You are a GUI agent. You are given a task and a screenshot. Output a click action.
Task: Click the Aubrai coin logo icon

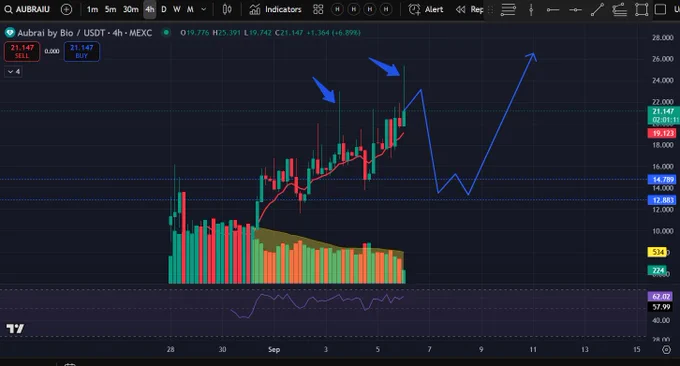click(10, 33)
